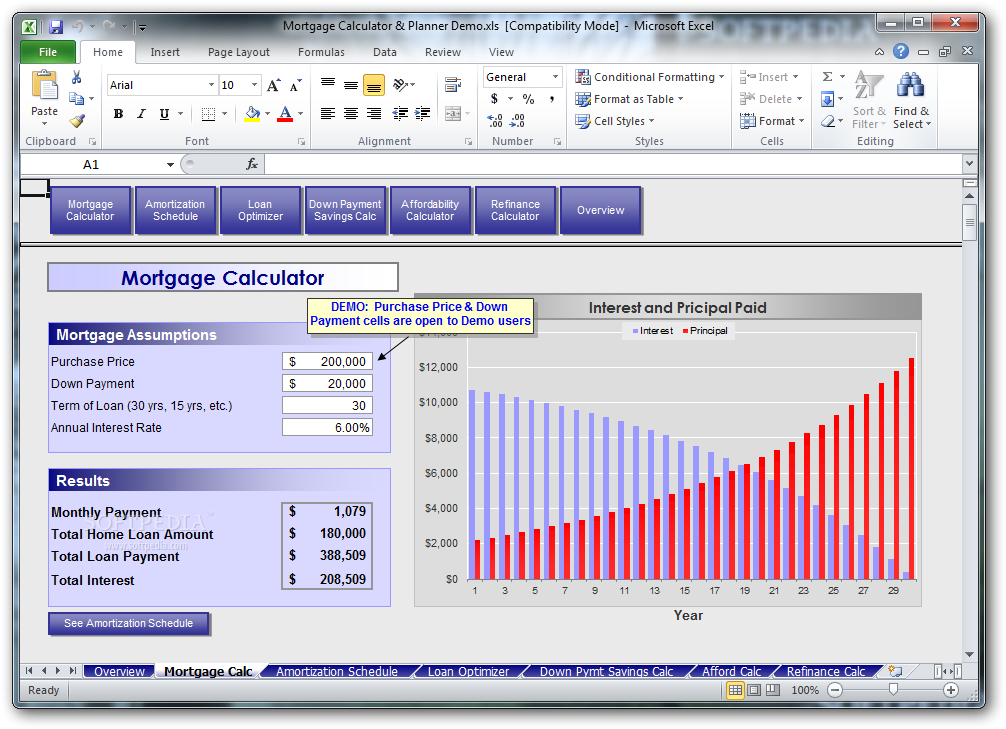Image resolution: width=1006 pixels, height=729 pixels.
Task: Click Loan Optimizer navigation button
Action: [x=260, y=210]
